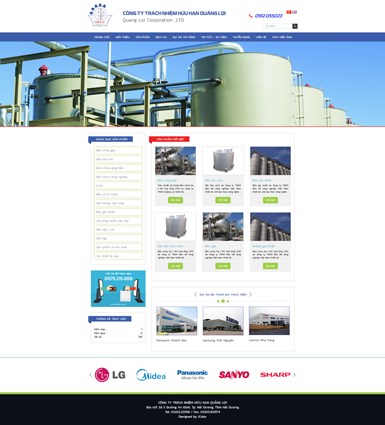Screen dimensions: 385x425
Task: Open the Sản phẩm menu item
Action: 142,37
